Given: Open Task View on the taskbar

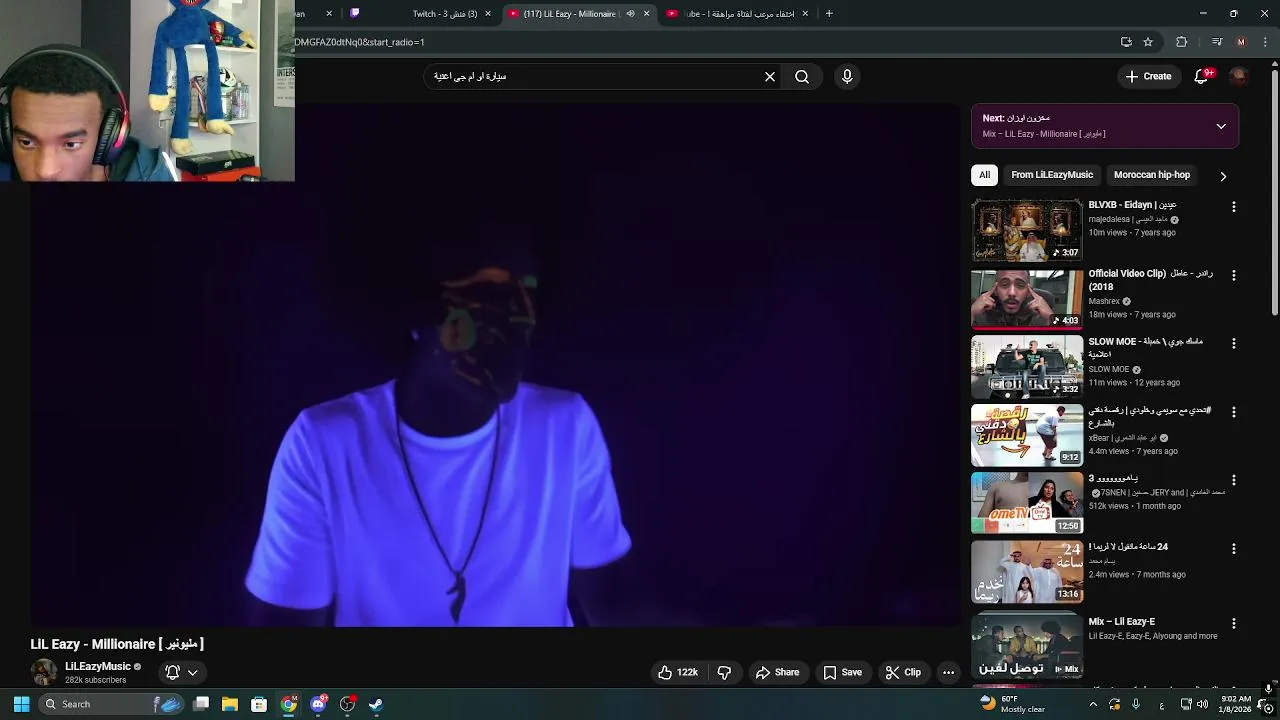Looking at the screenshot, I should (x=200, y=704).
